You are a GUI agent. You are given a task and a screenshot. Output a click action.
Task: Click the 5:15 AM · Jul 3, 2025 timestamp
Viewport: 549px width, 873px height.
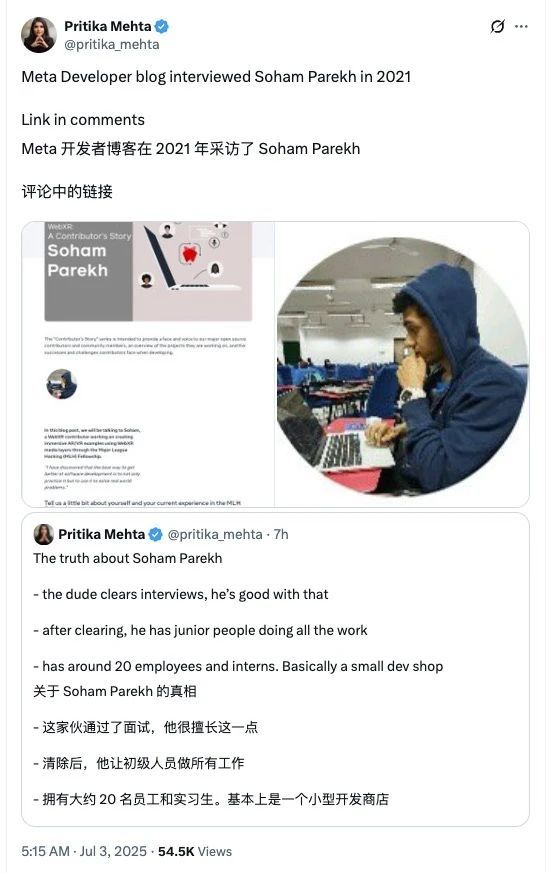tap(84, 851)
